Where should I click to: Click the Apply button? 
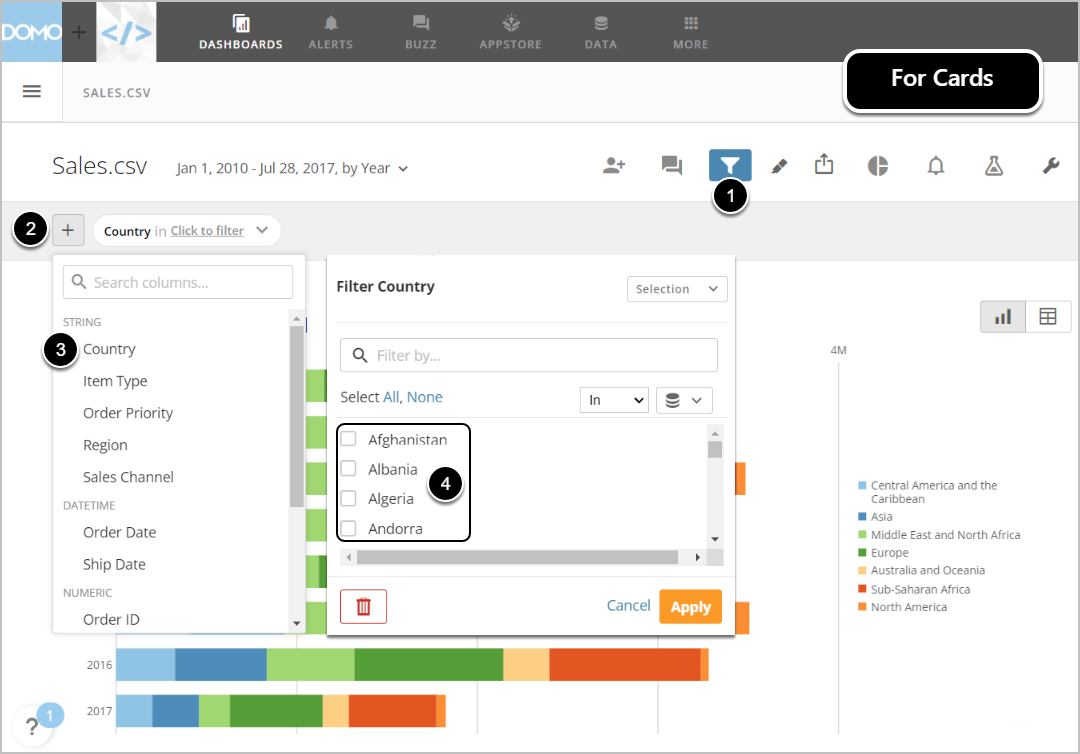coord(690,607)
